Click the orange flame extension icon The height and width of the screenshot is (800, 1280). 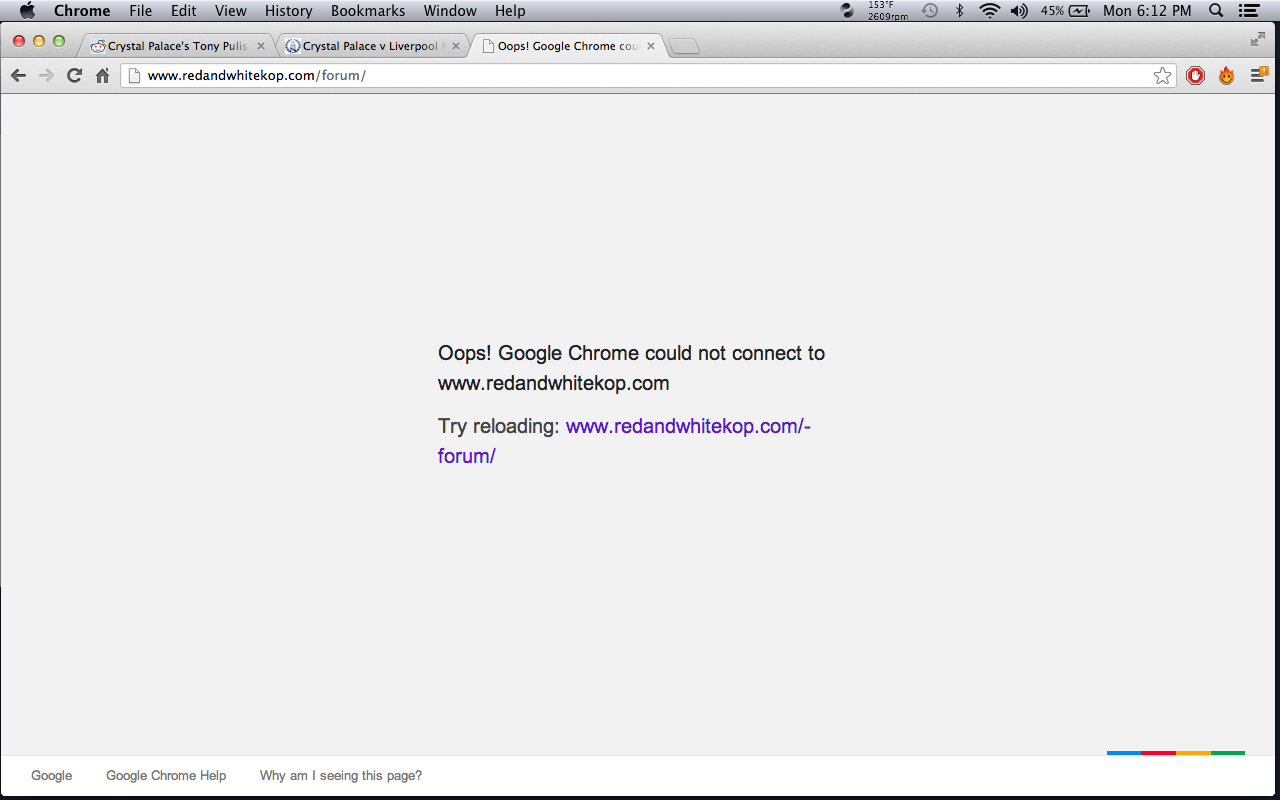[1226, 76]
